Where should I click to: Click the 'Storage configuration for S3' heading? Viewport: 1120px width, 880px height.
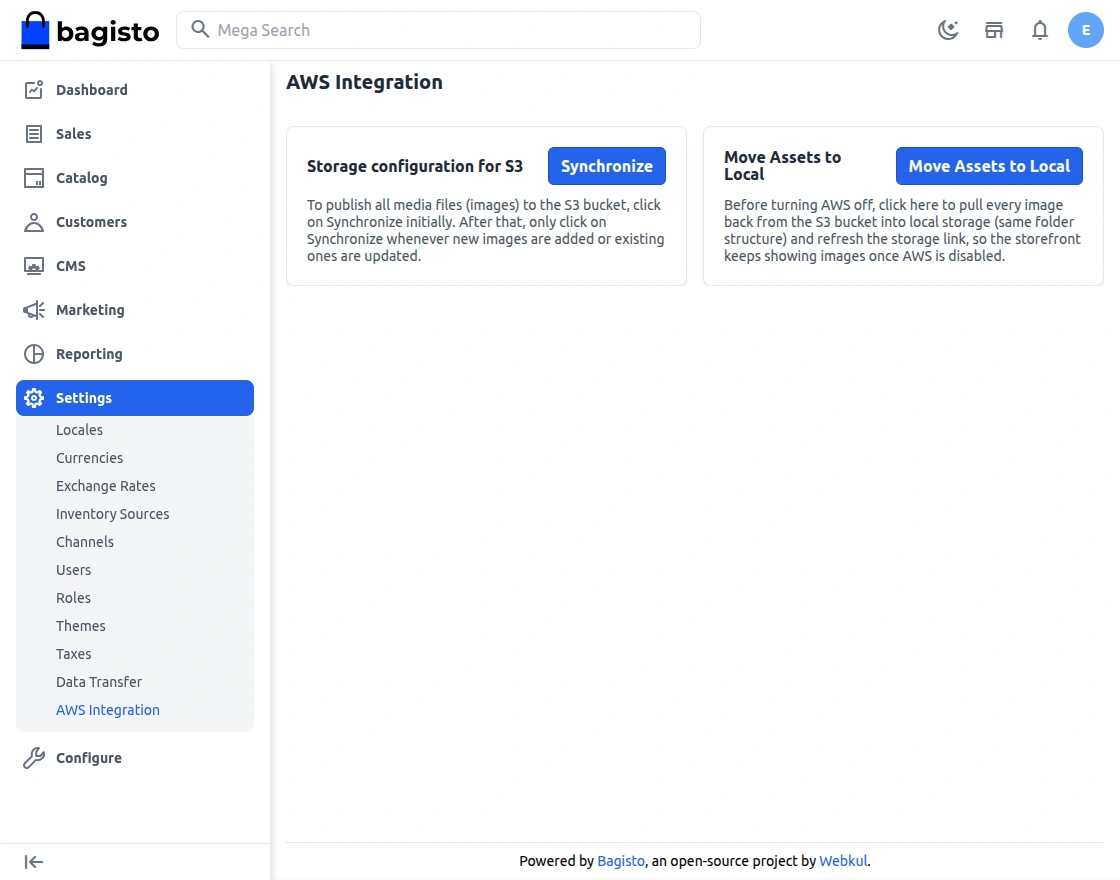coord(415,166)
